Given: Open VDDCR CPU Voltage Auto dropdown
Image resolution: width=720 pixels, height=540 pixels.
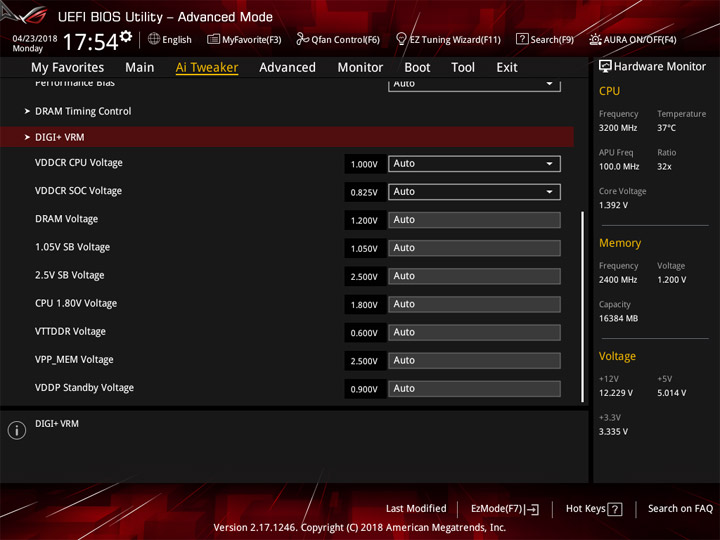Looking at the screenshot, I should click(x=474, y=163).
